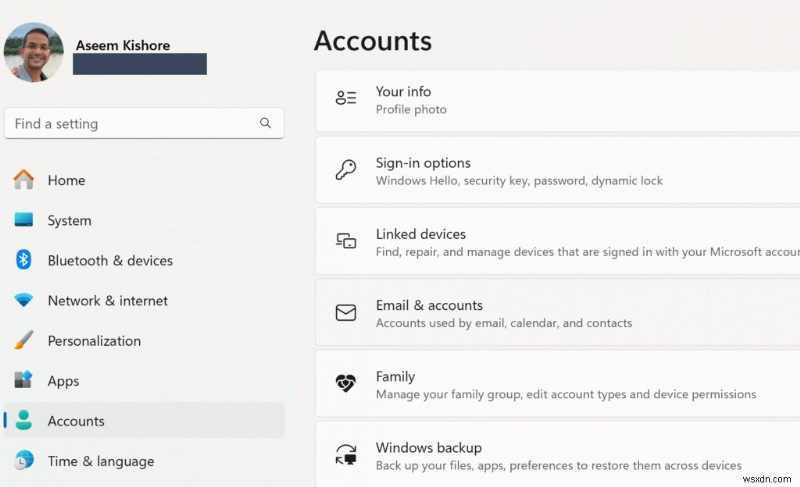800x487 pixels.
Task: Open the Home settings page
Action: pyautogui.click(x=144, y=180)
